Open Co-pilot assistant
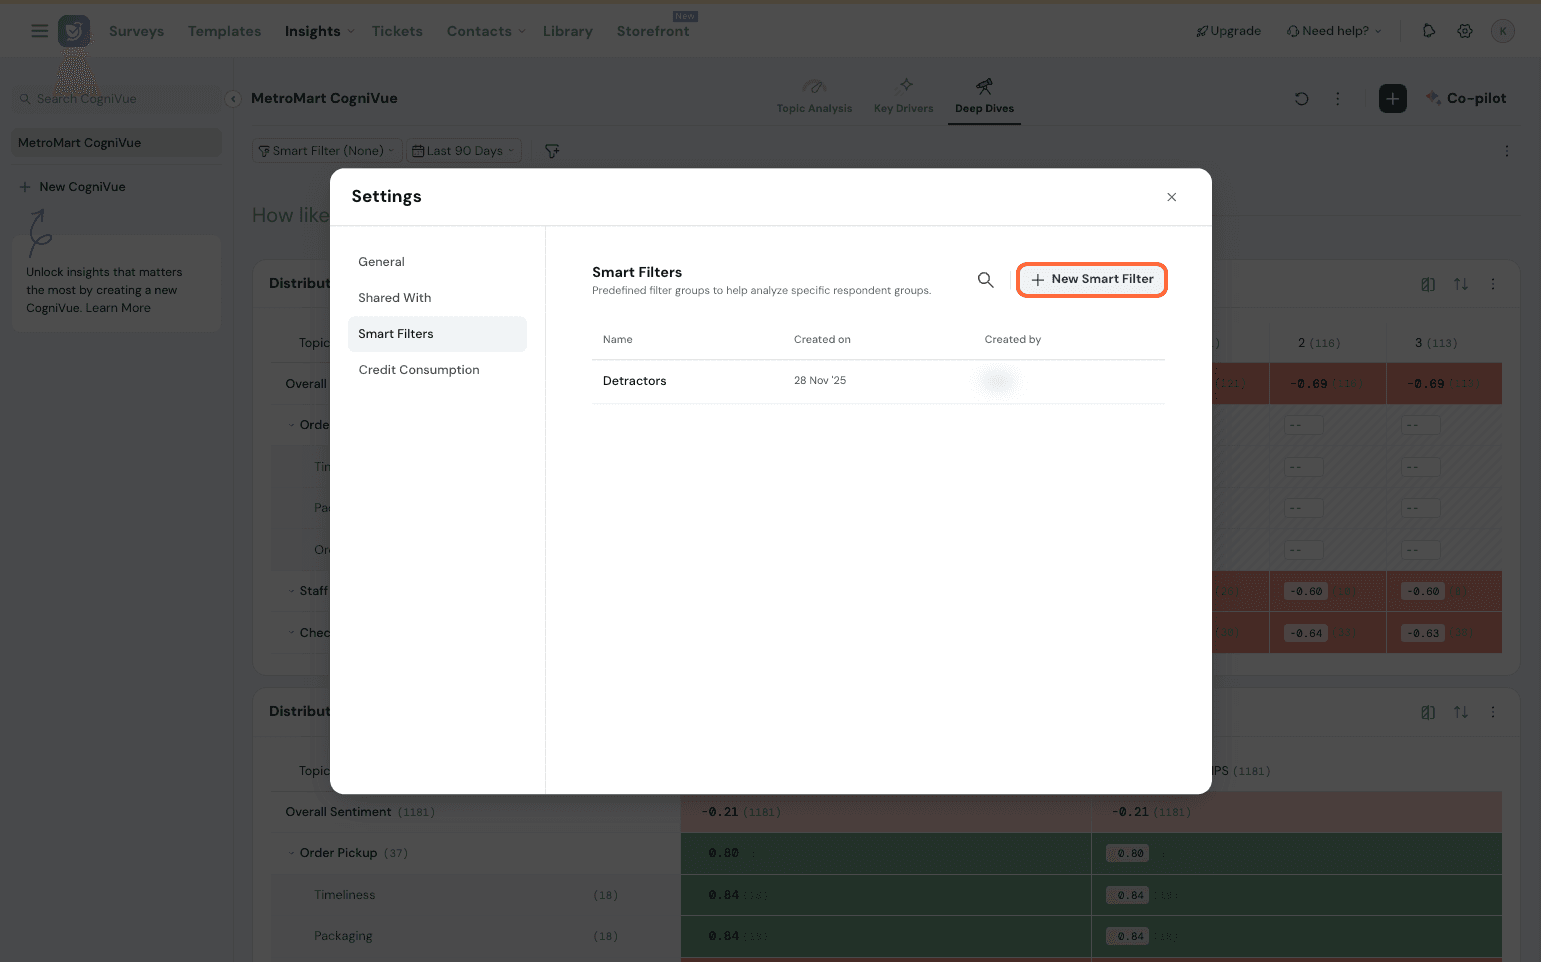The width and height of the screenshot is (1541, 962). coord(1466,99)
